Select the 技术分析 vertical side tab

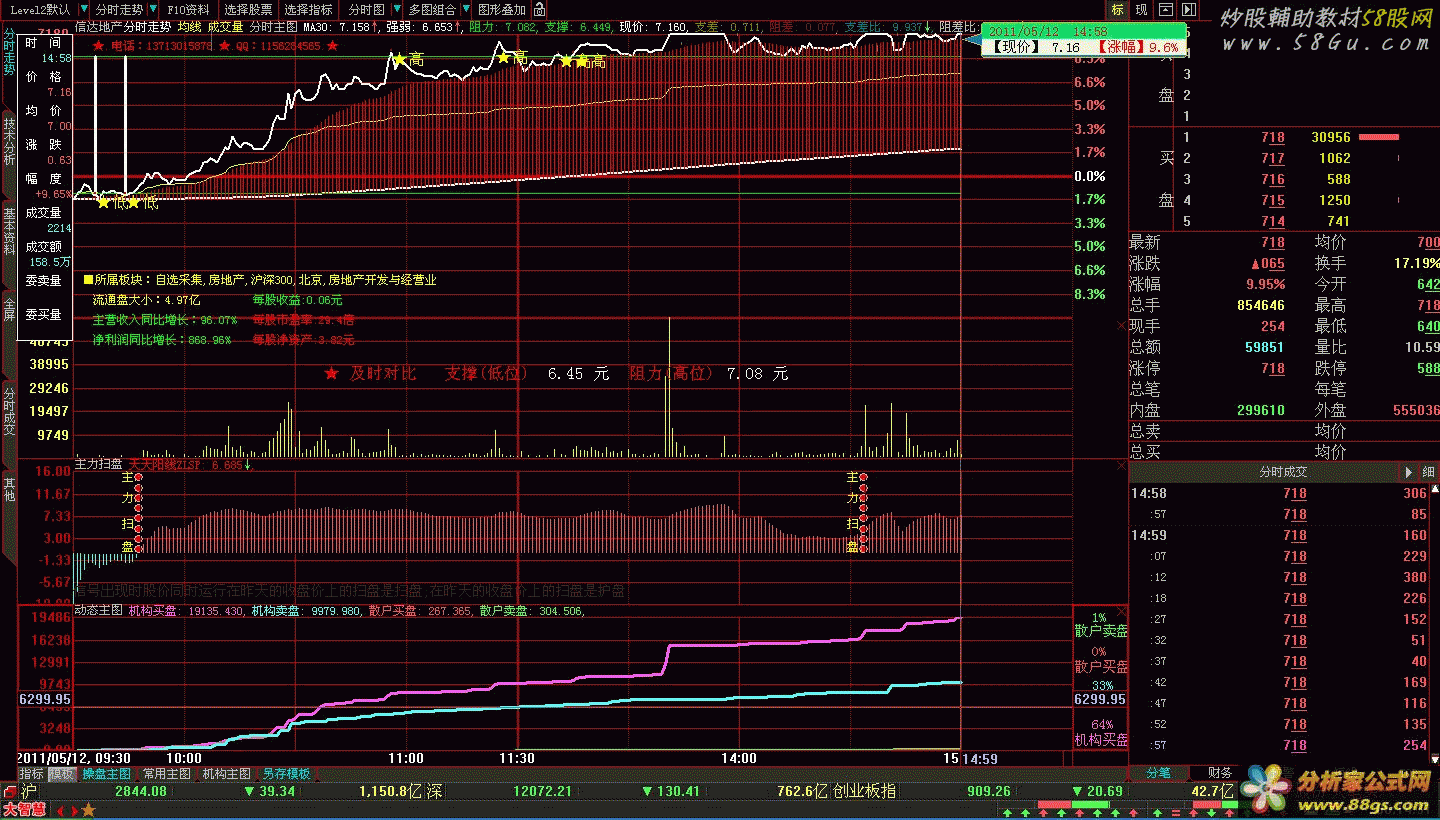tap(9, 142)
